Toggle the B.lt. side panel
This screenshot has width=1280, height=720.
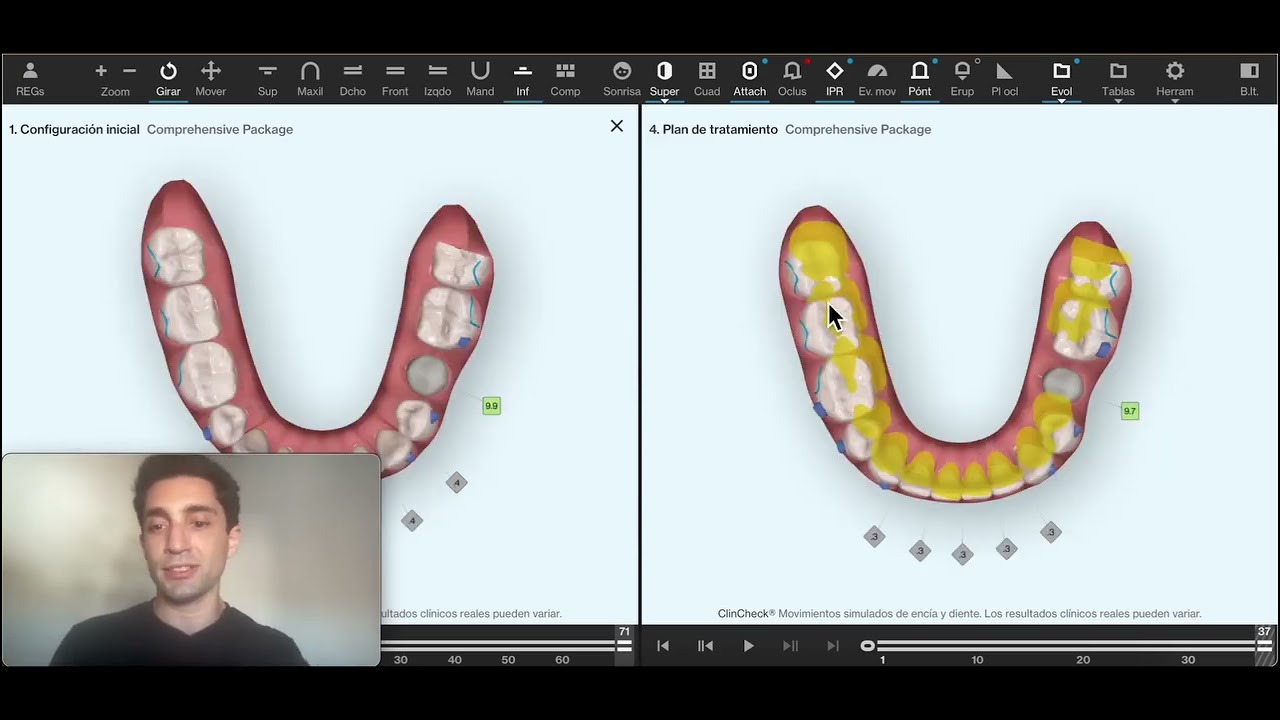point(1249,79)
